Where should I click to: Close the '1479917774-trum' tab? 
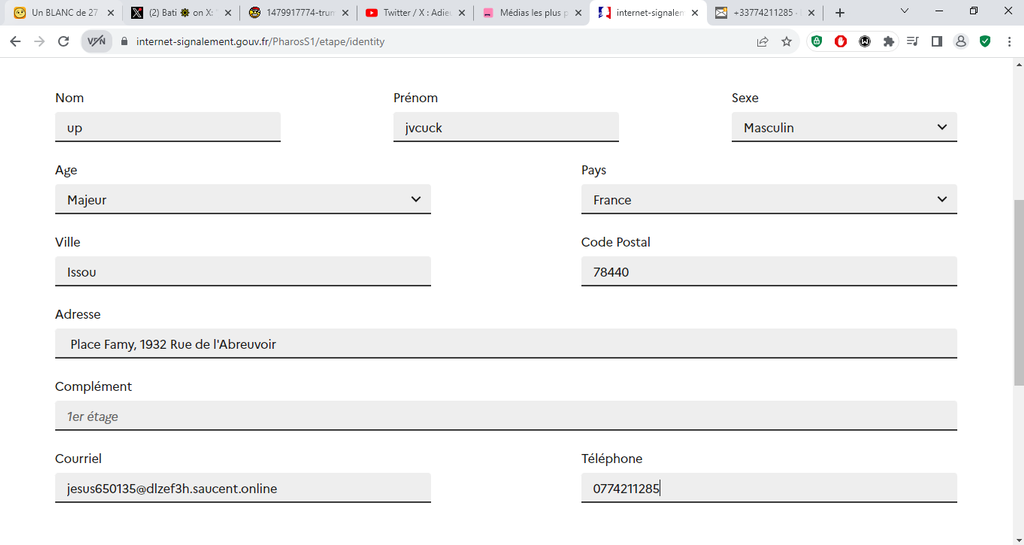coord(344,12)
